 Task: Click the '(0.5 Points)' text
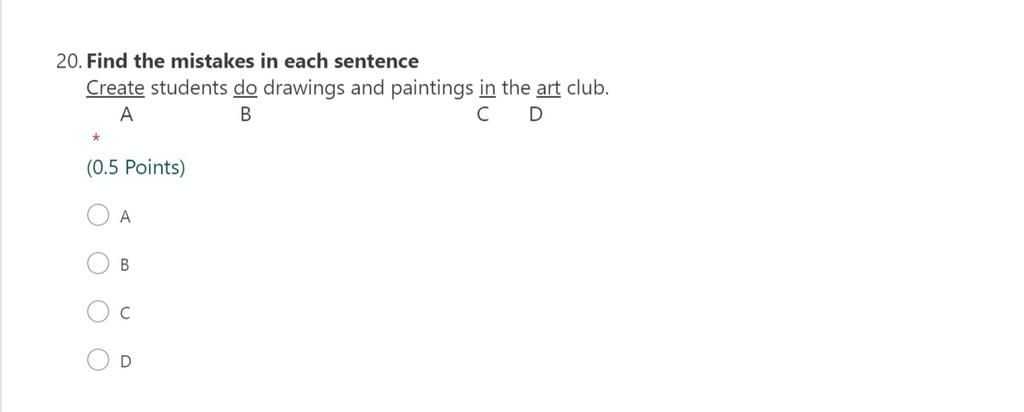(136, 167)
